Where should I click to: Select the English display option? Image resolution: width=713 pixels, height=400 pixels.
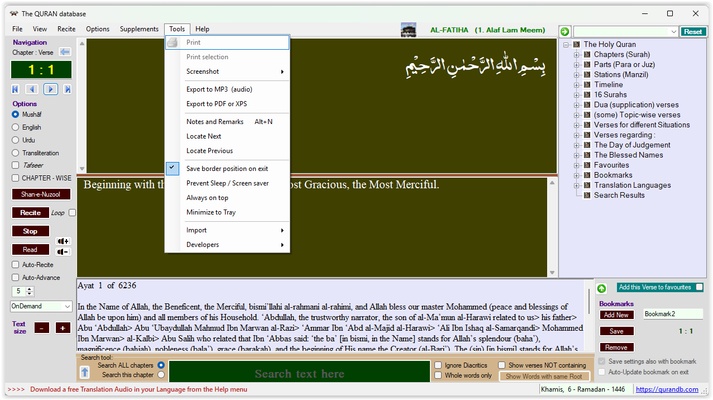[15, 127]
